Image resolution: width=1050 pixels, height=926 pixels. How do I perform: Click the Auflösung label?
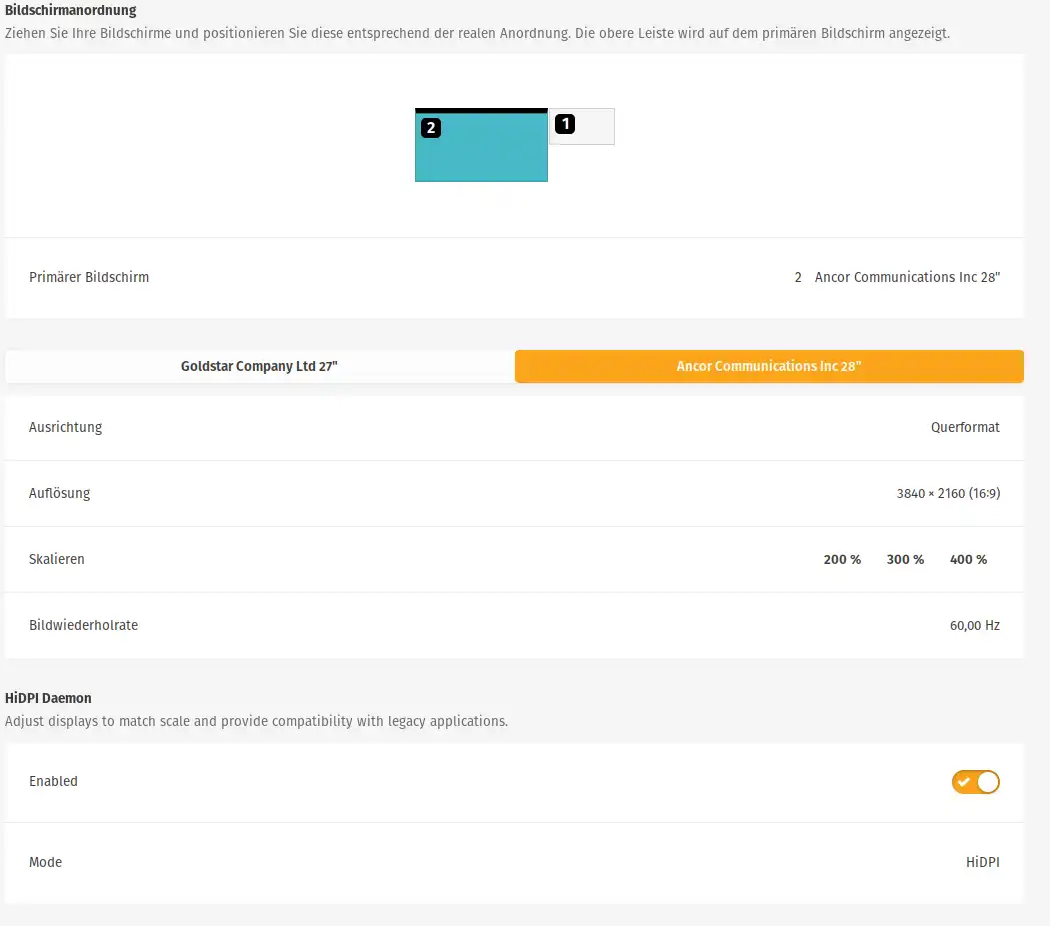(60, 493)
